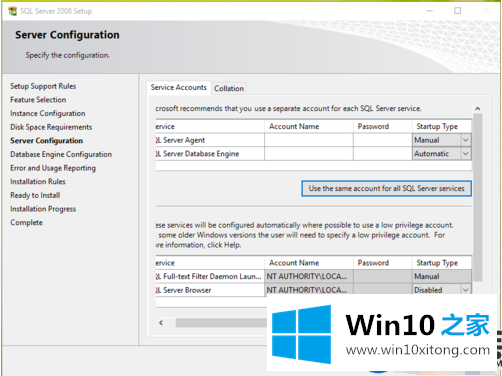This screenshot has width=502, height=376.
Task: Select Complete step in sidebar
Action: coord(26,223)
